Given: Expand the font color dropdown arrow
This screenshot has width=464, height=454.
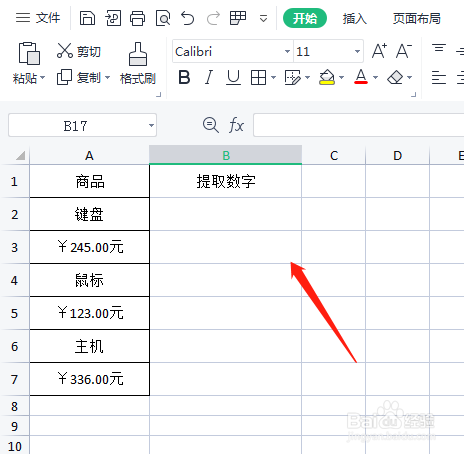Looking at the screenshot, I should tap(375, 78).
